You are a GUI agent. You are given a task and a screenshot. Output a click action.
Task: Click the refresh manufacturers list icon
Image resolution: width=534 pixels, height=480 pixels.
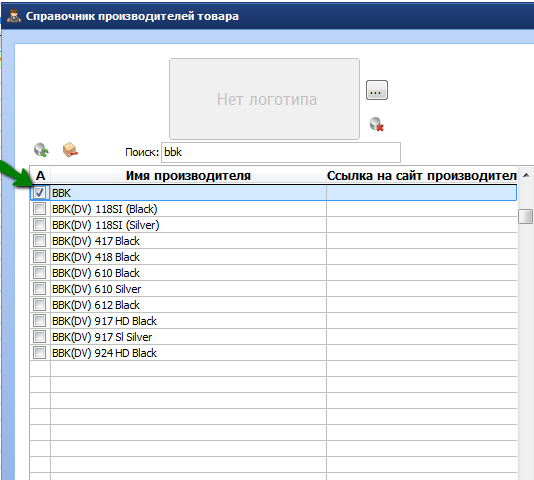tap(42, 150)
